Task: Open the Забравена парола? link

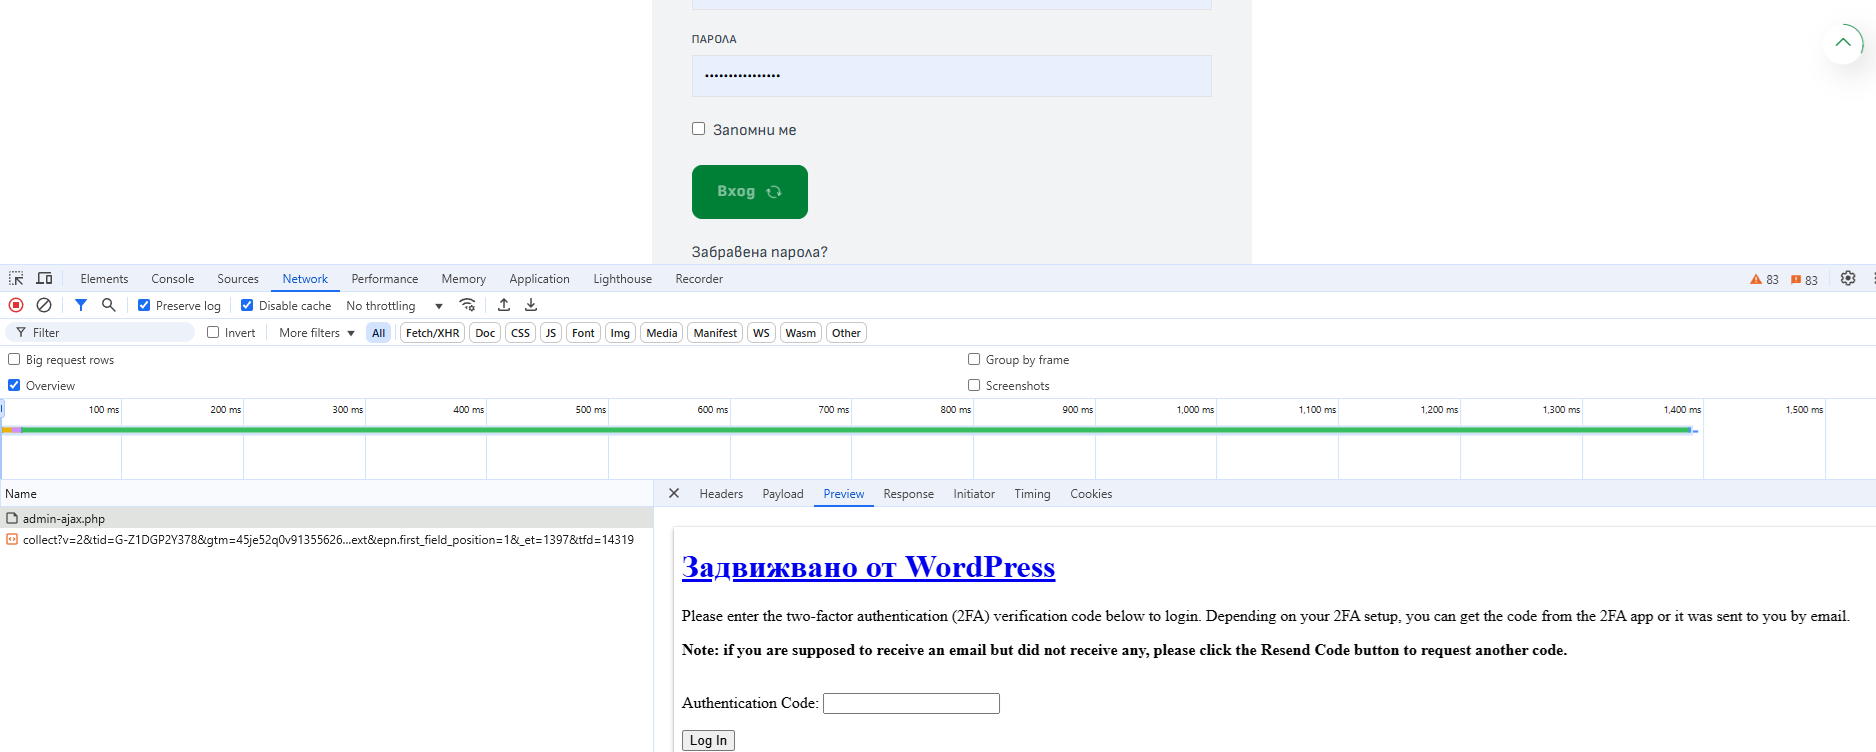Action: click(760, 252)
